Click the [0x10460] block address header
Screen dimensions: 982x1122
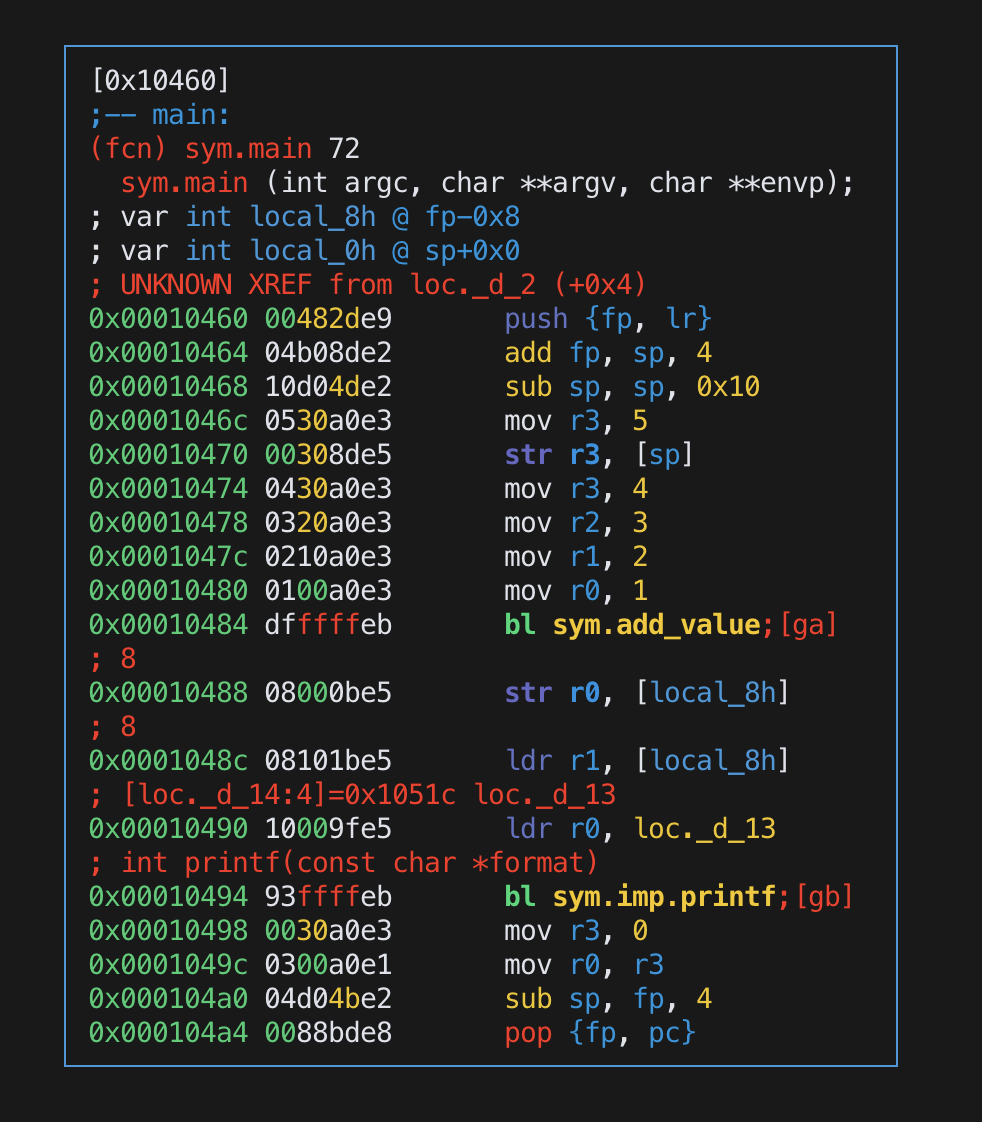160,80
